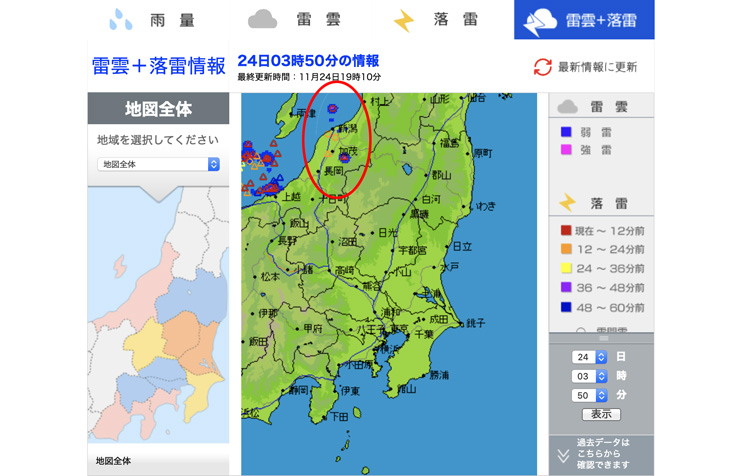Click the blue 弱雷 color swatch
740x476 pixels.
[x=566, y=132]
